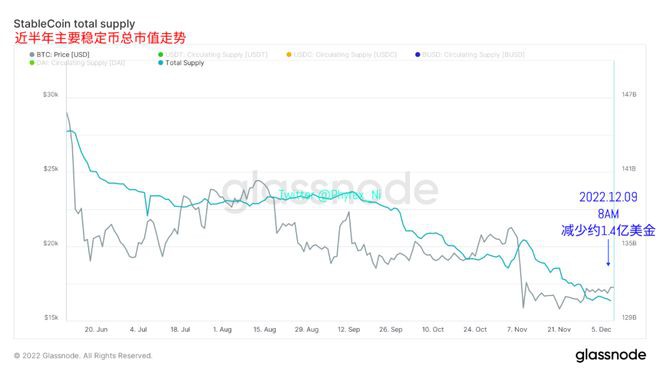Image resolution: width=660 pixels, height=372 pixels.
Task: Click the red Chinese chart subtitle
Action: click(100, 38)
